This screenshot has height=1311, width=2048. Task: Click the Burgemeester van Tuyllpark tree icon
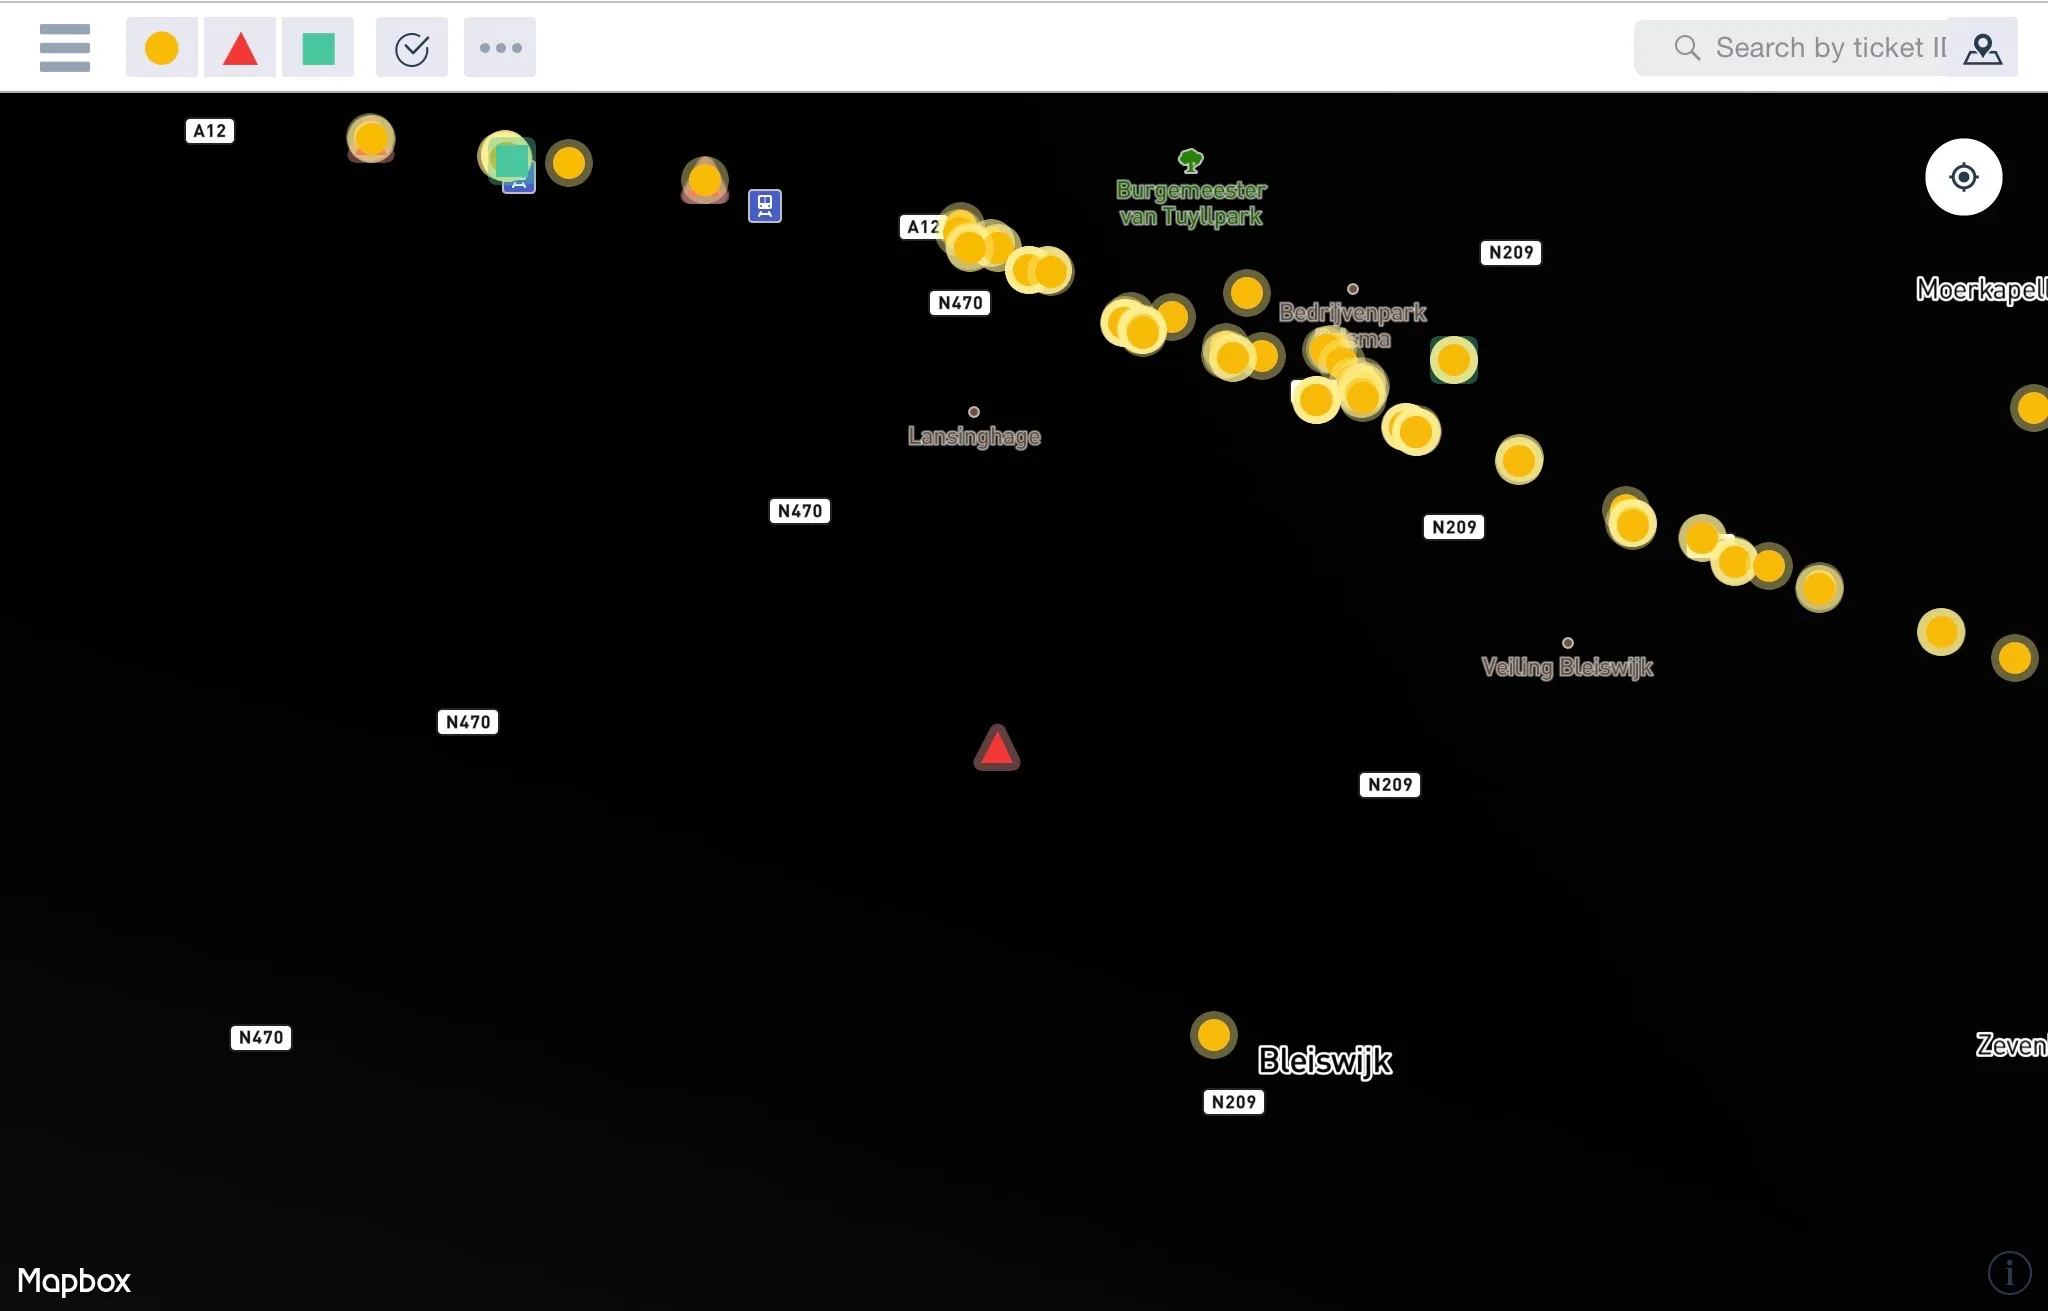coord(1190,160)
